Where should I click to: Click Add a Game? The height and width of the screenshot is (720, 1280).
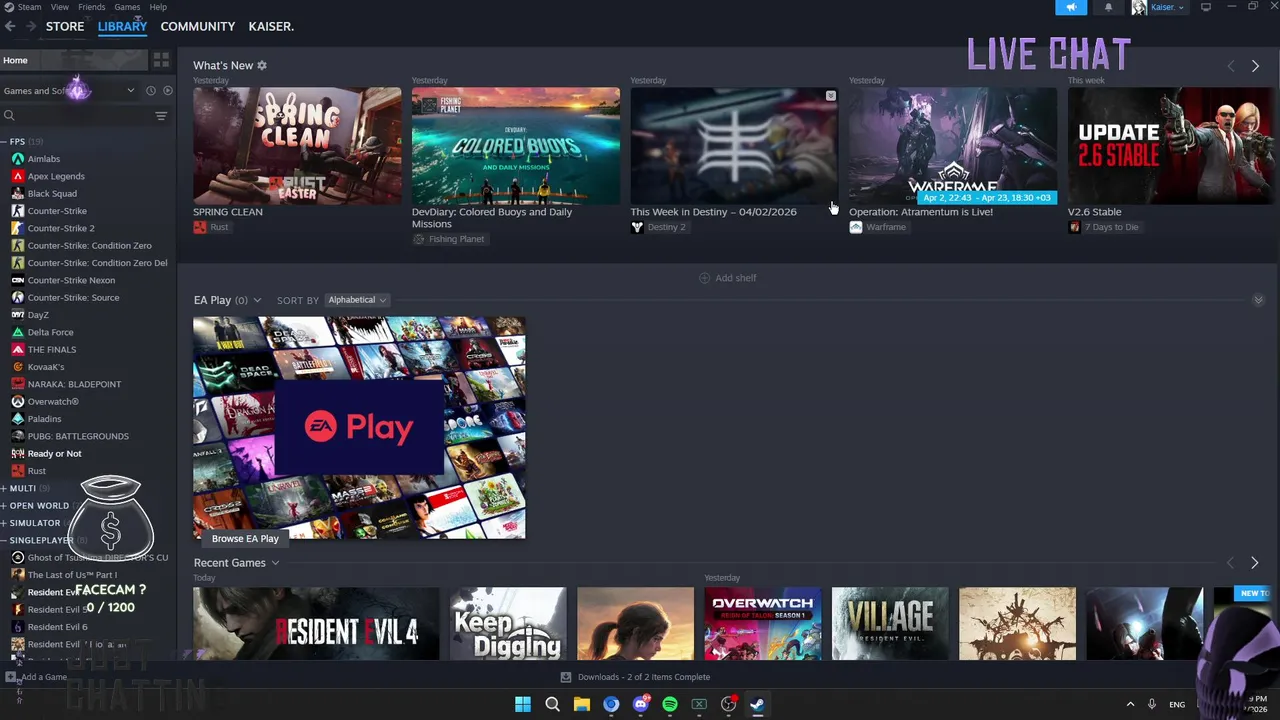36,677
